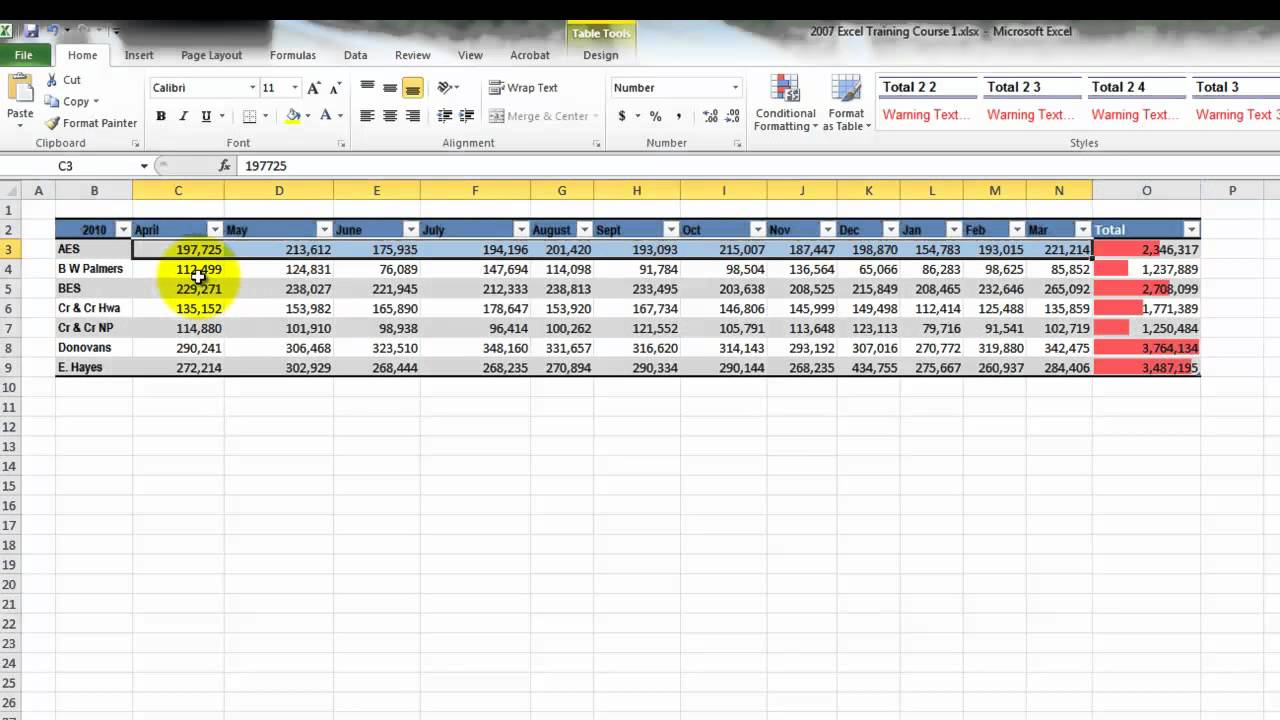Click the Cut scissors icon

coord(52,80)
